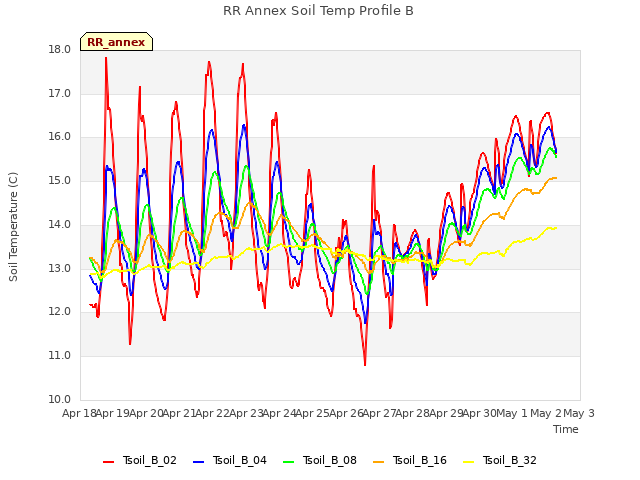Click the 15.0 y-axis tick value
This screenshot has height=480, width=640.
pyautogui.click(x=60, y=180)
